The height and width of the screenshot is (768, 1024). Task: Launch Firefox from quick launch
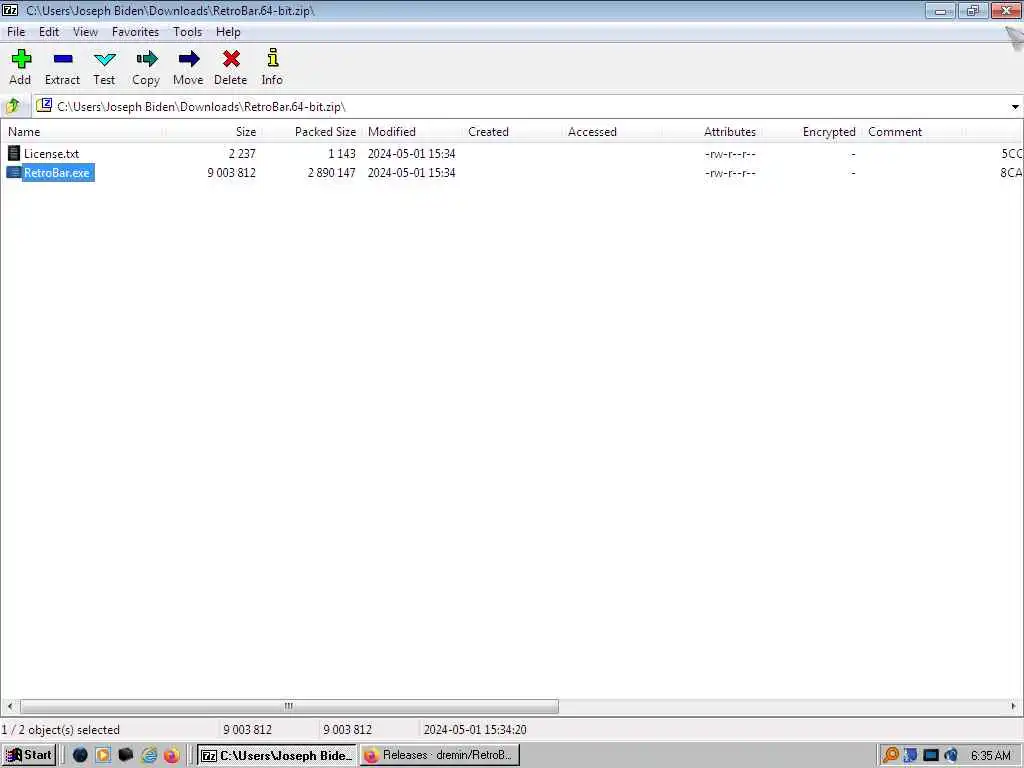pos(172,755)
